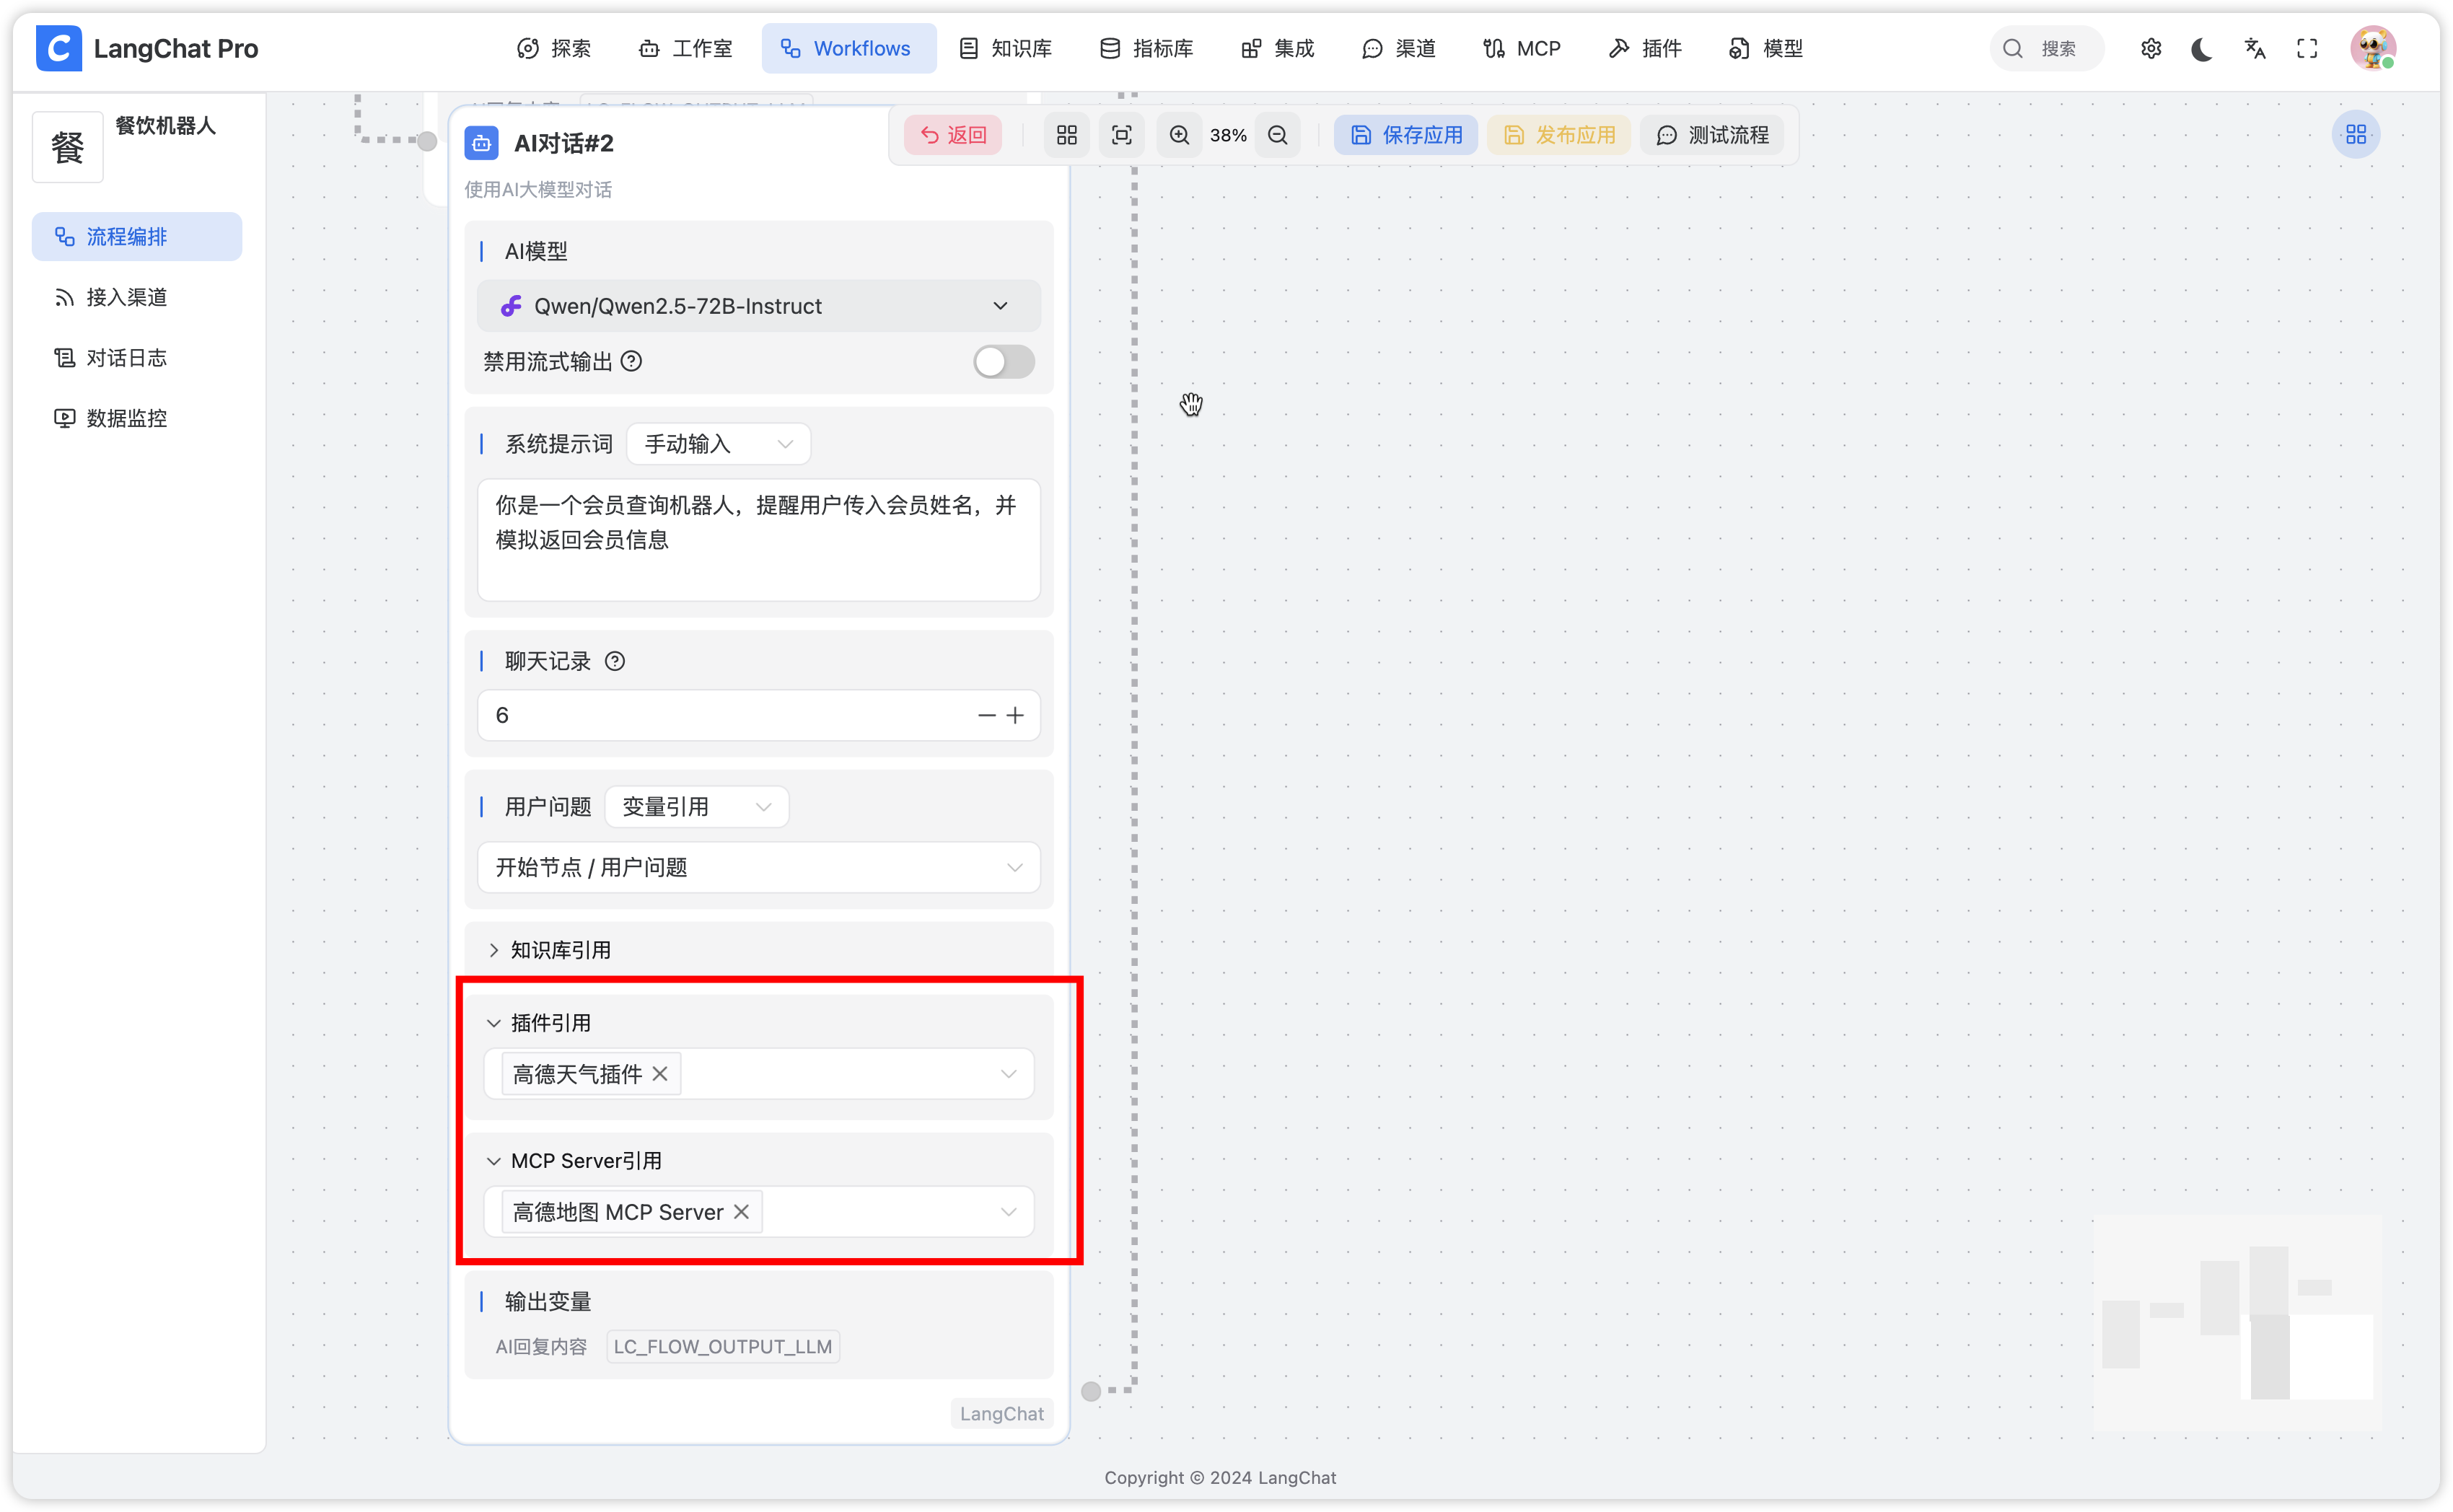Open the Qwen2.5-72B-Instruct model dropdown
The width and height of the screenshot is (2453, 1512).
click(758, 306)
